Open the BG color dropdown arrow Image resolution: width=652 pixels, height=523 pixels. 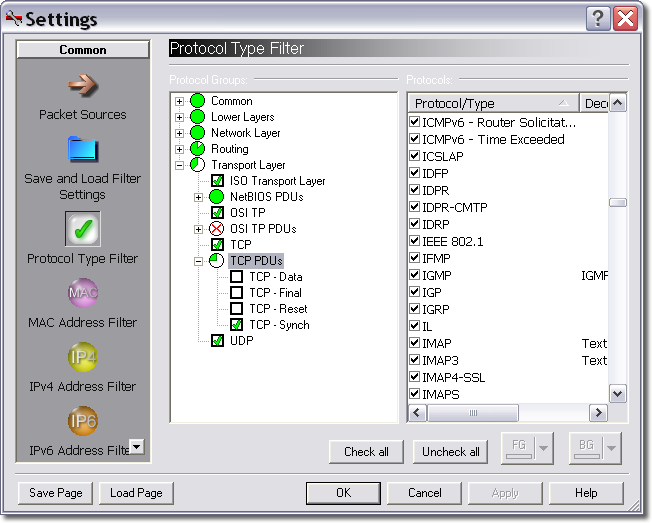(x=612, y=448)
